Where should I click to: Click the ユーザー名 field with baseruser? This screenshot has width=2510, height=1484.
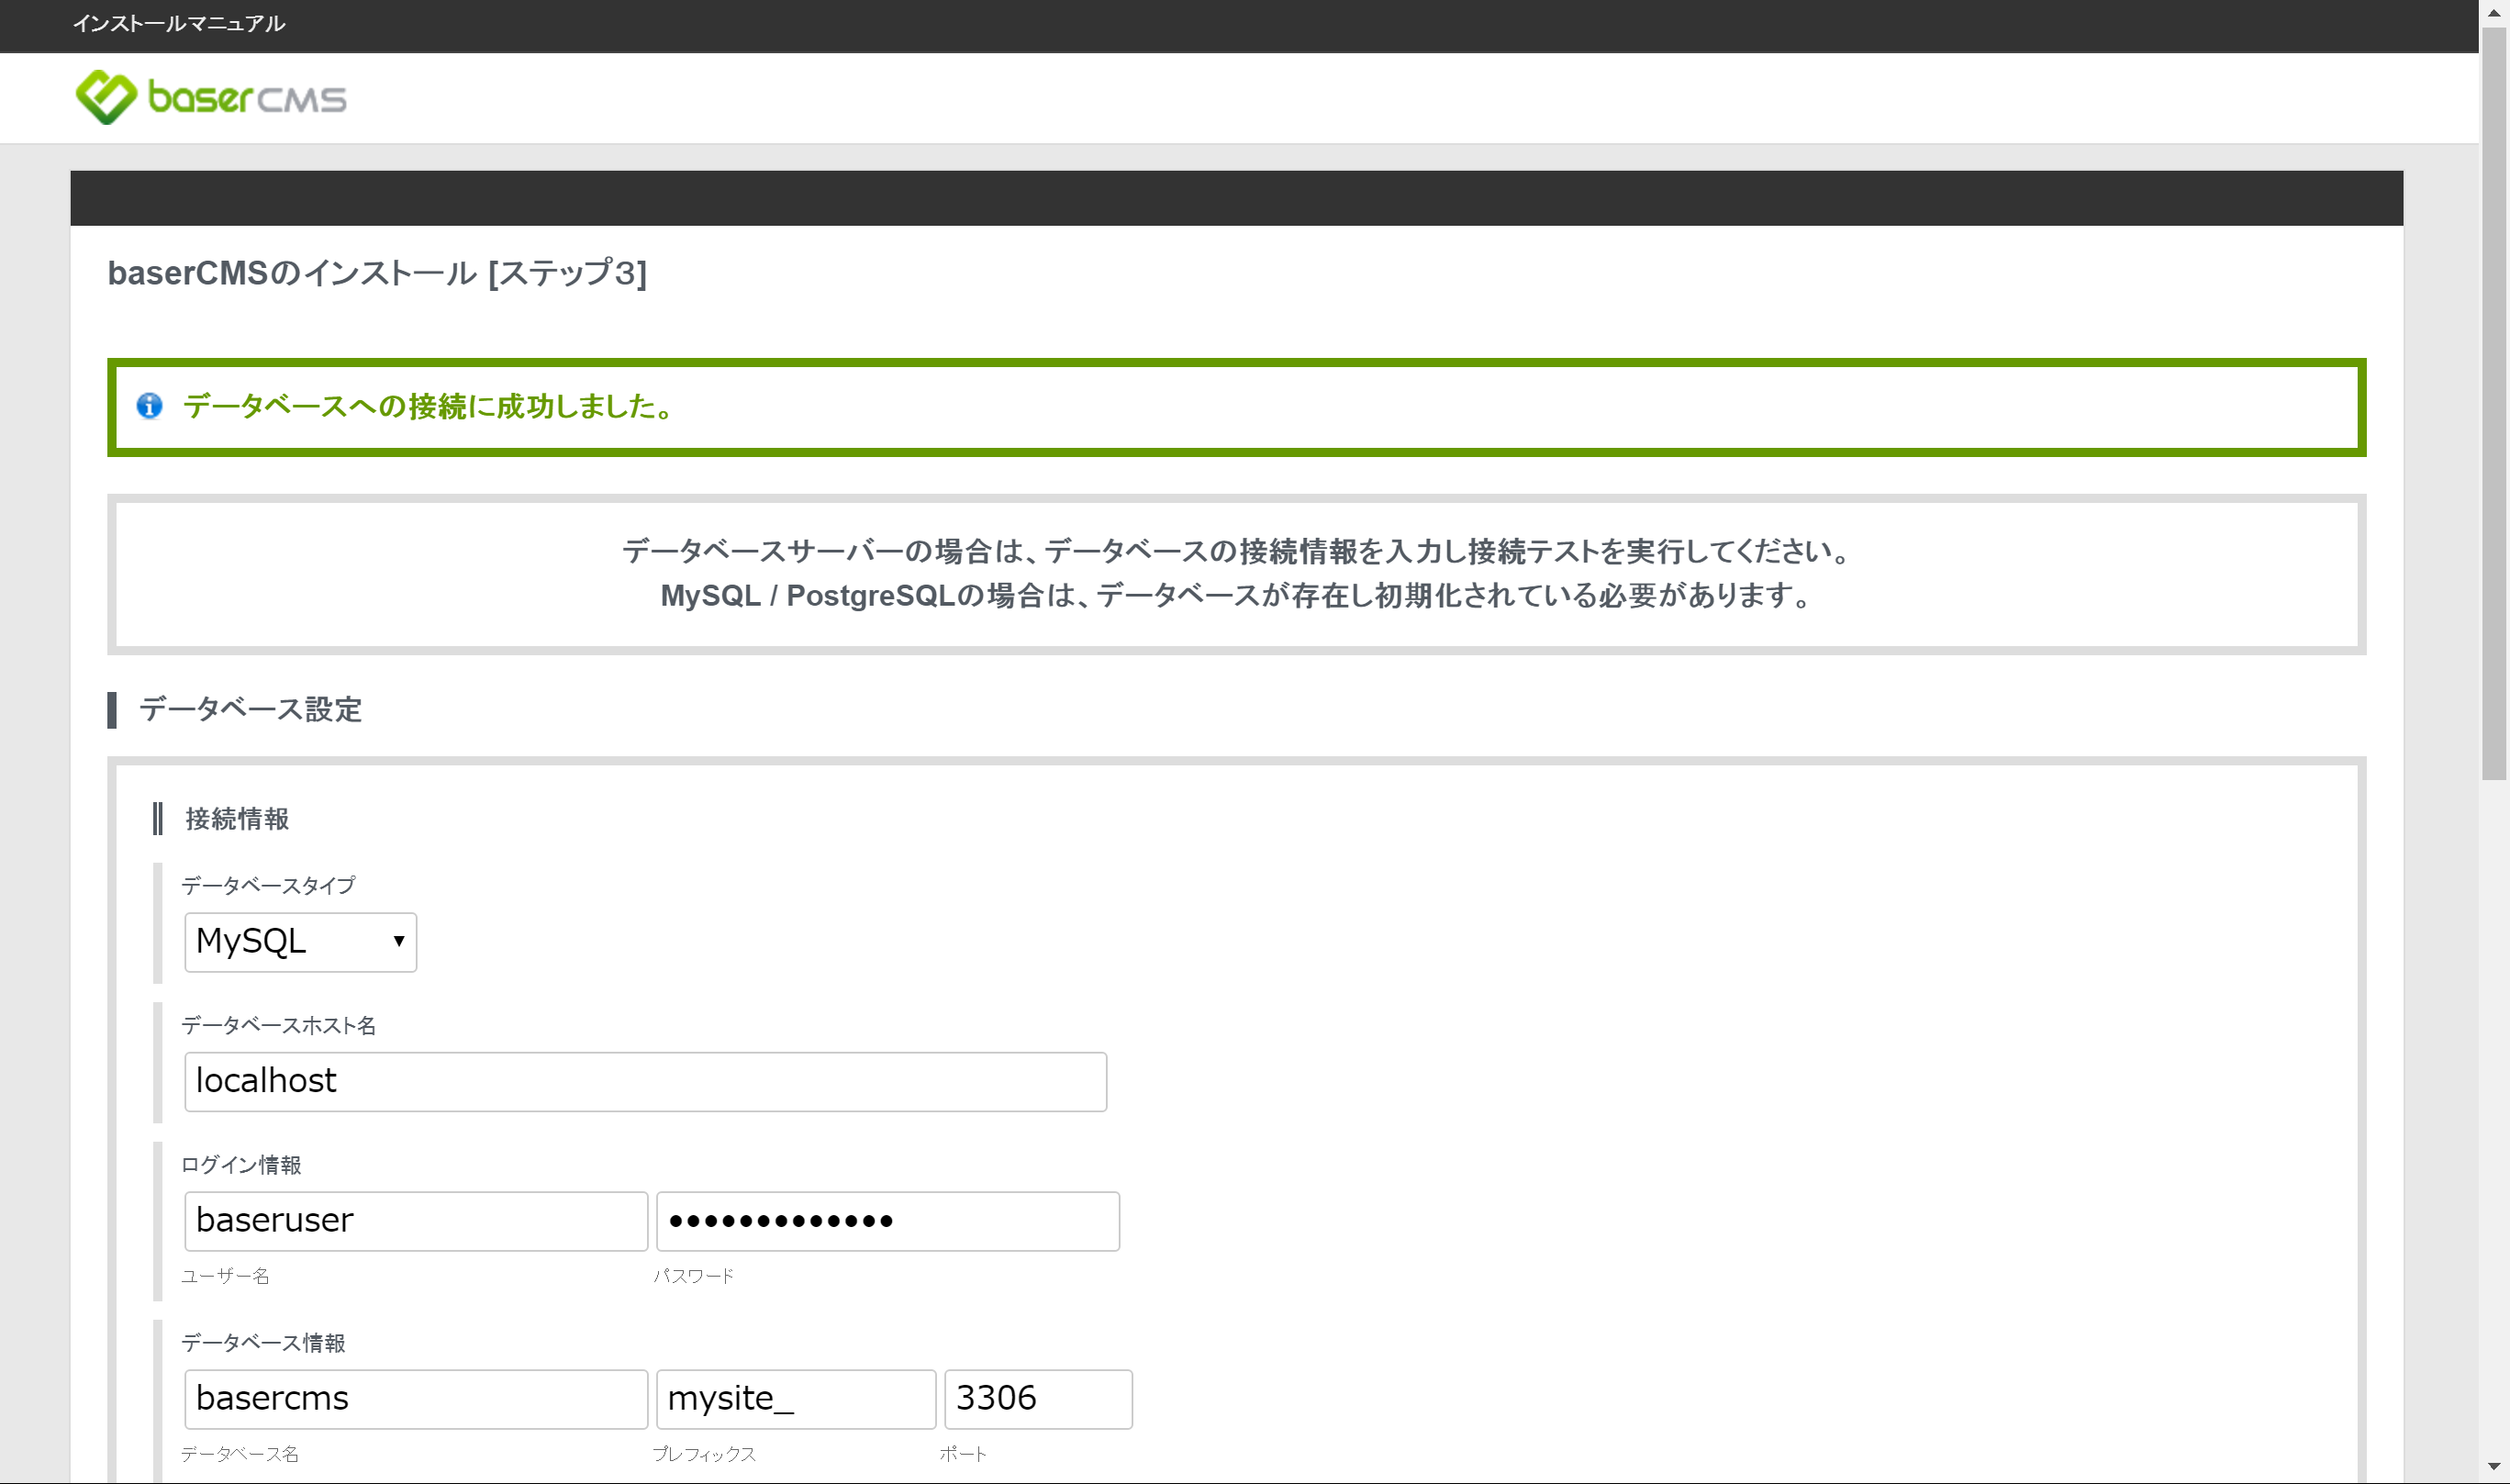(x=416, y=1221)
